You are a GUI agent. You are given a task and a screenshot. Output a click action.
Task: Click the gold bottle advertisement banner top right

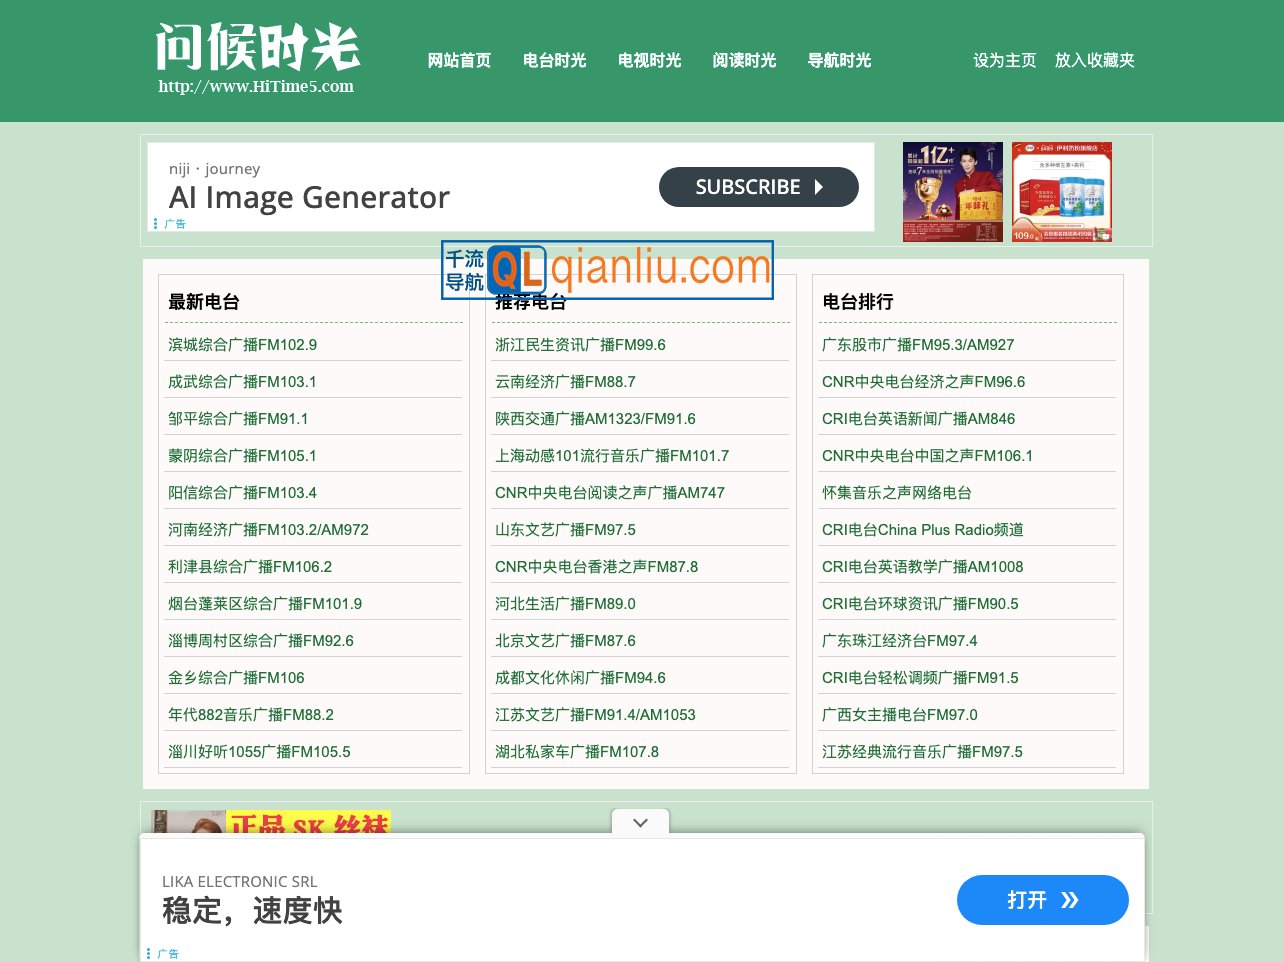coord(952,191)
